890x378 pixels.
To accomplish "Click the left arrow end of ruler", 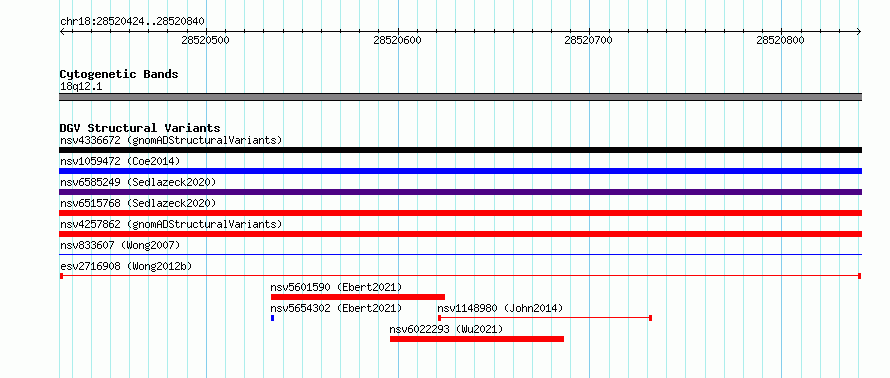I will [62, 31].
